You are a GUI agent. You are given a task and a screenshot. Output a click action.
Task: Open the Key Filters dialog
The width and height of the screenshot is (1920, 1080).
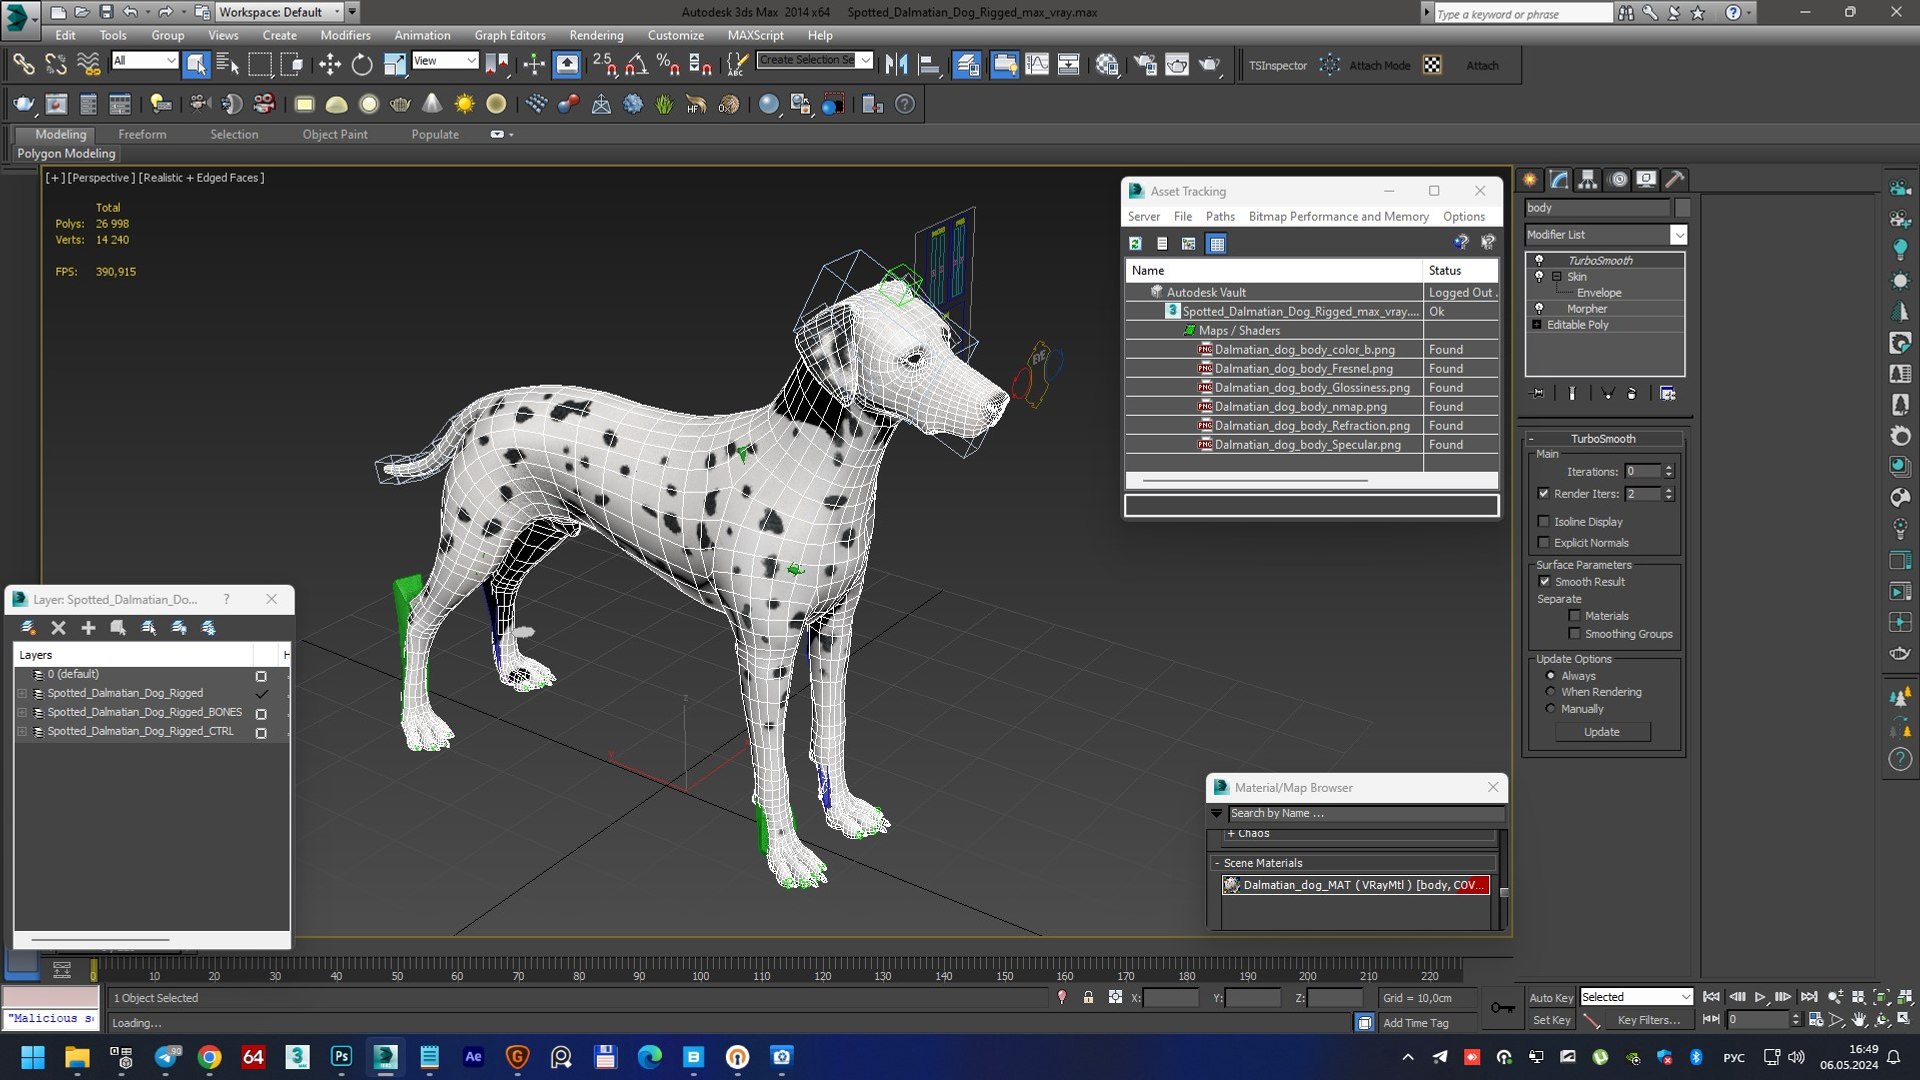coord(1648,1021)
